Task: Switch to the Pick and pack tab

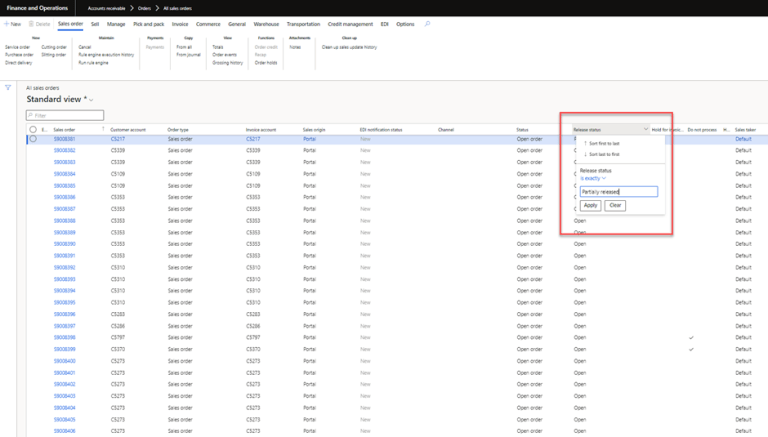Action: click(148, 23)
